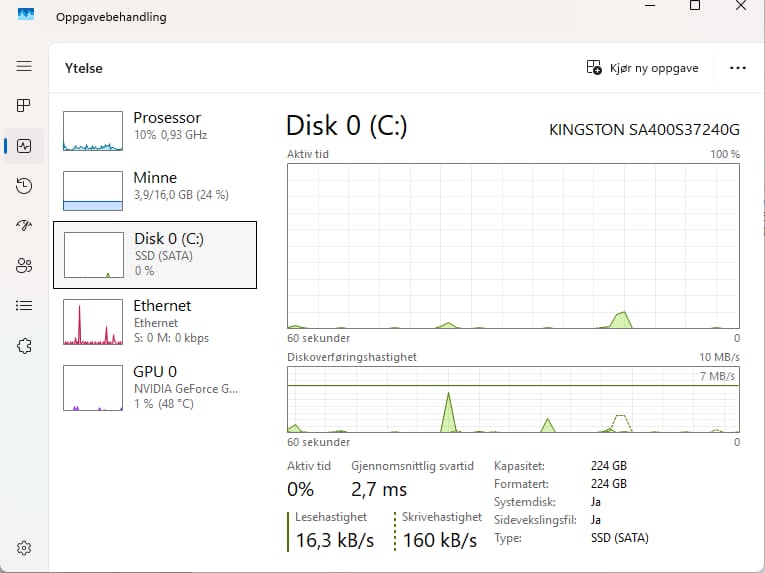Select Ethernet performance item
The width and height of the screenshot is (765, 573).
[x=155, y=322]
